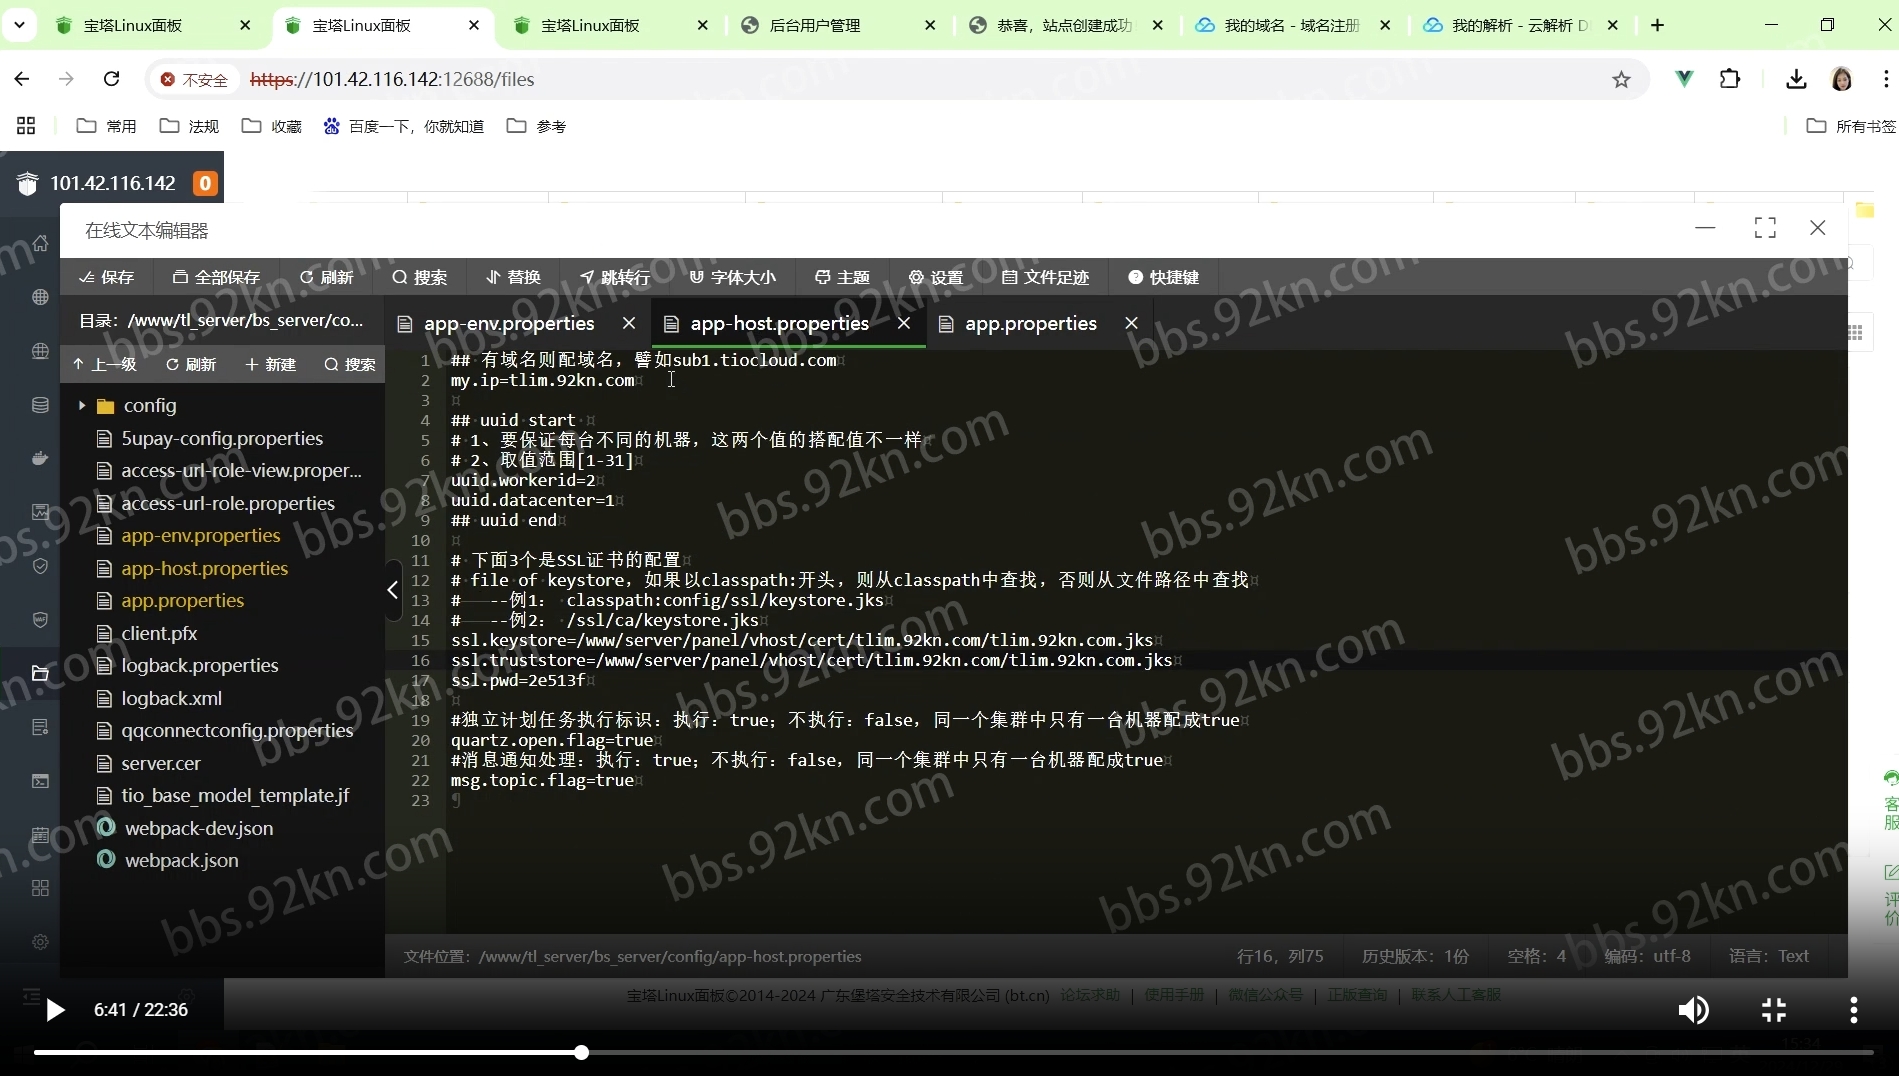This screenshot has width=1899, height=1076.
Task: Open client.pfx file
Action: tap(159, 633)
